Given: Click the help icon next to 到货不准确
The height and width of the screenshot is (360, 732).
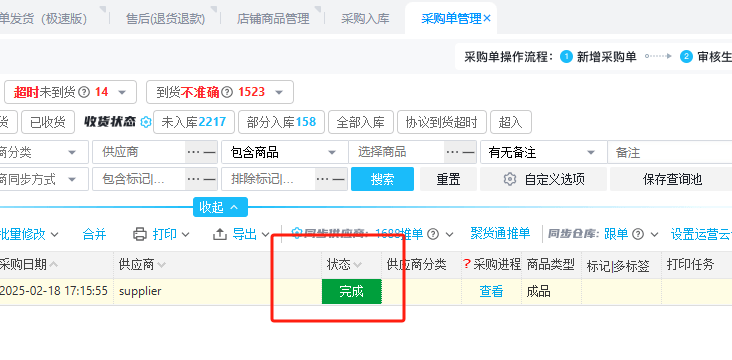Looking at the screenshot, I should (227, 92).
